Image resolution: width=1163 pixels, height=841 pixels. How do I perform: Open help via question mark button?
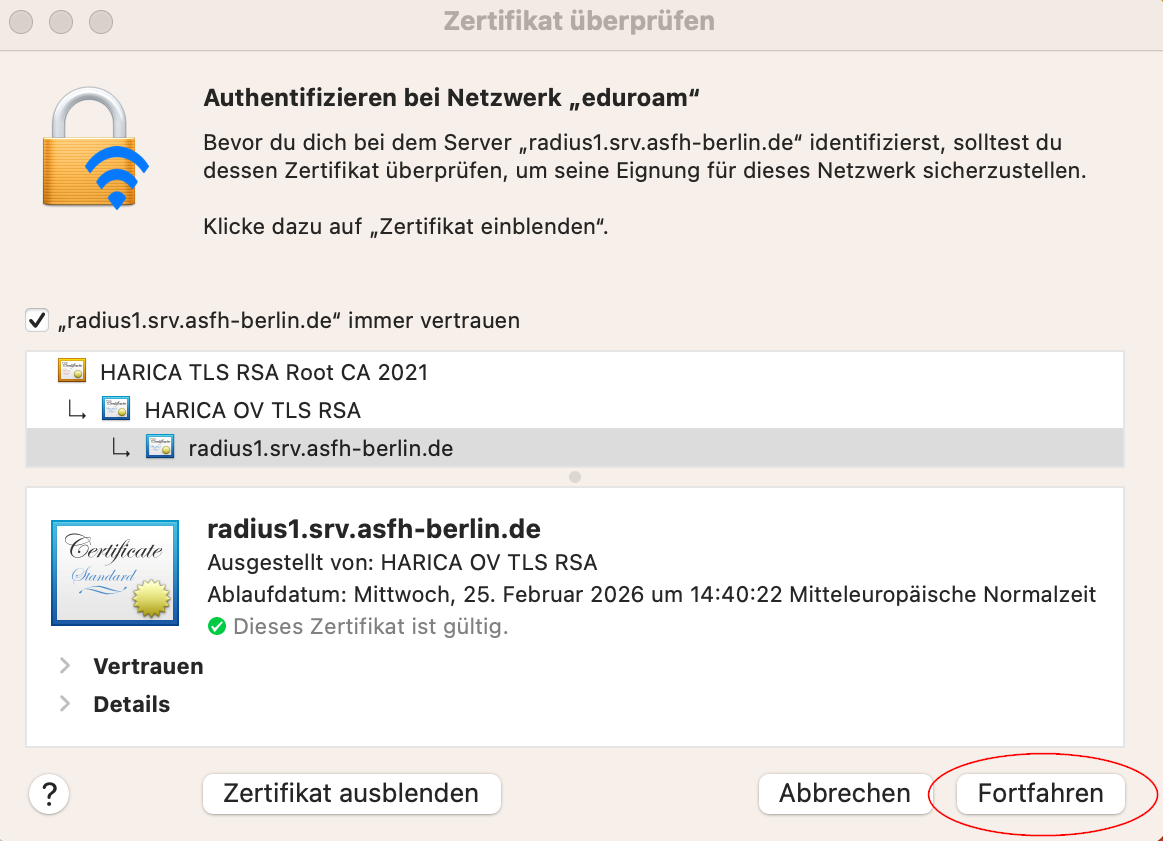pos(49,794)
